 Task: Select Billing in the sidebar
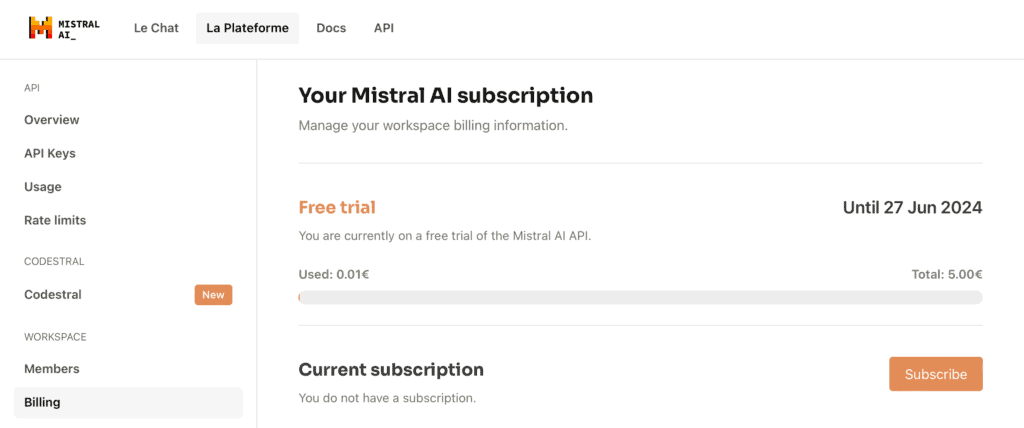[42, 402]
